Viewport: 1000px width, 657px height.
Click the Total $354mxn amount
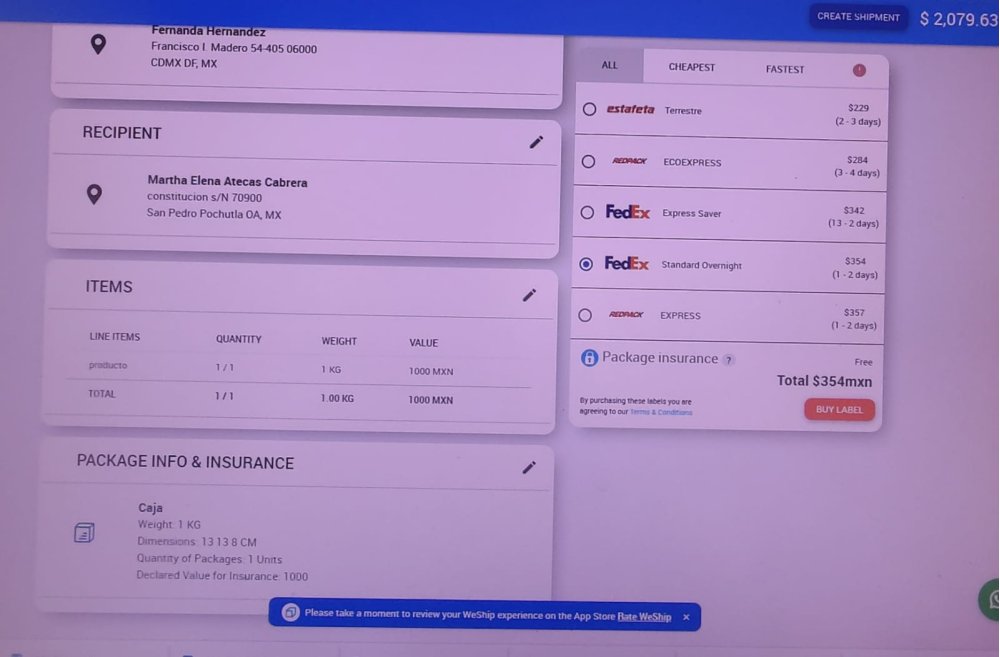coord(824,381)
